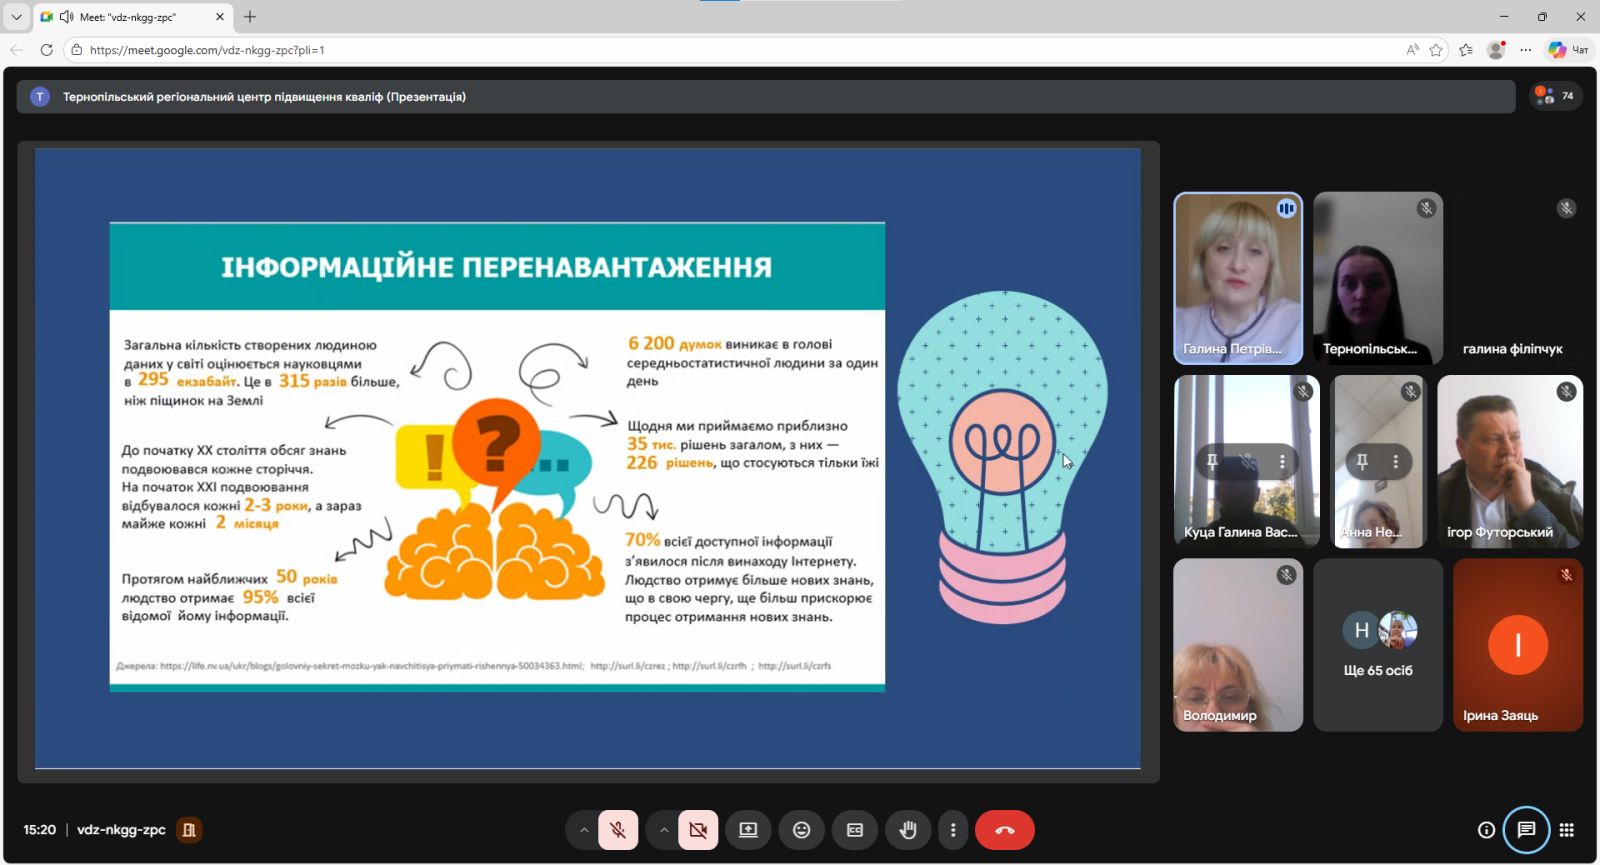The height and width of the screenshot is (865, 1600).
Task: Open the meeting details info icon
Action: coord(1486,830)
